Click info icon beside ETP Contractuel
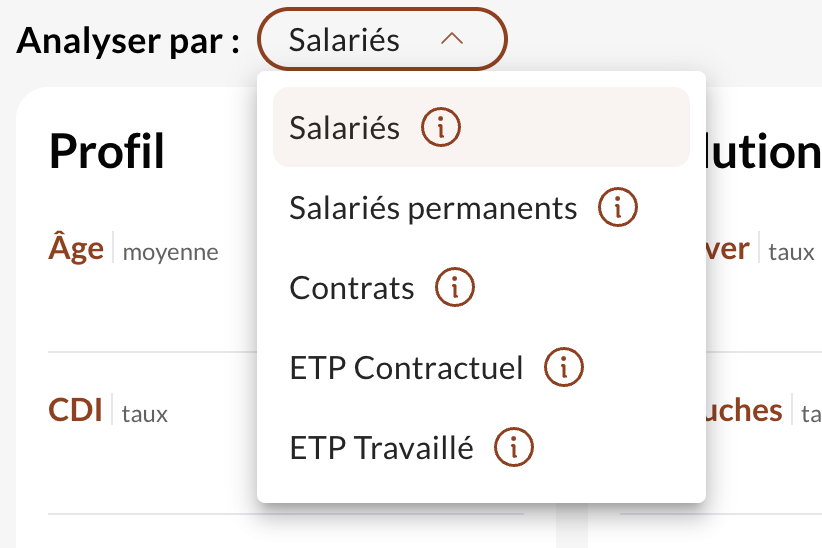Viewport: 822px width, 548px height. (x=564, y=367)
